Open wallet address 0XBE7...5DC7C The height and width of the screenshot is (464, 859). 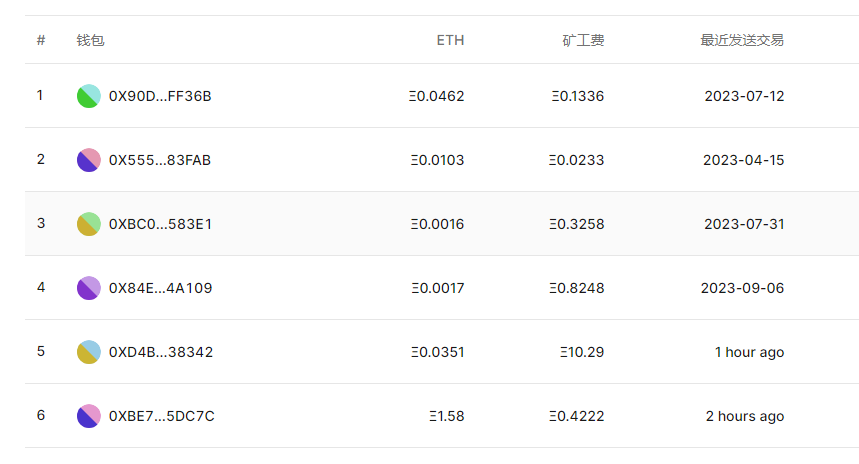tap(162, 416)
